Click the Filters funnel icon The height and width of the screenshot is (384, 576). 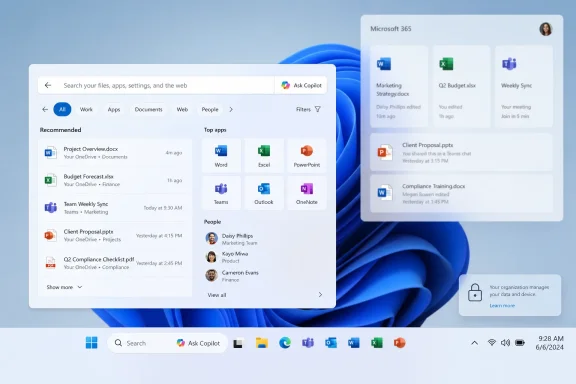click(318, 109)
